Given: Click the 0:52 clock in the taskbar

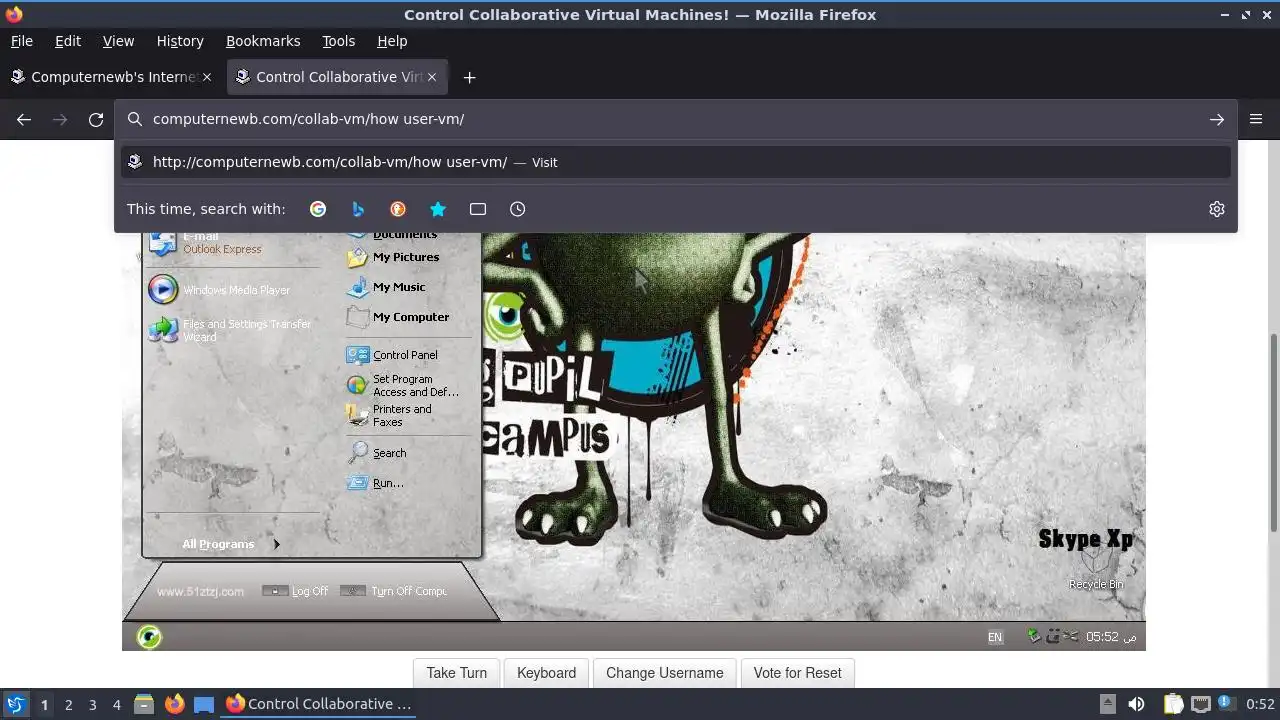Looking at the screenshot, I should (1260, 704).
